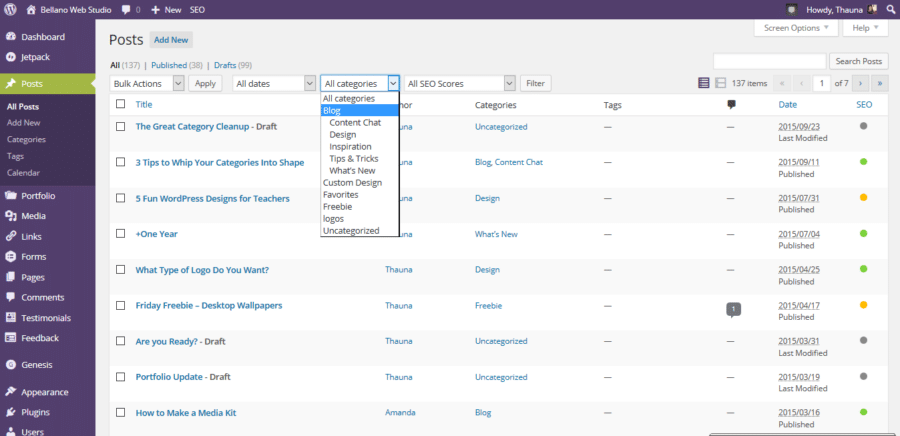Collapse the All categories dropdown arrow
Image resolution: width=900 pixels, height=436 pixels.
393,83
